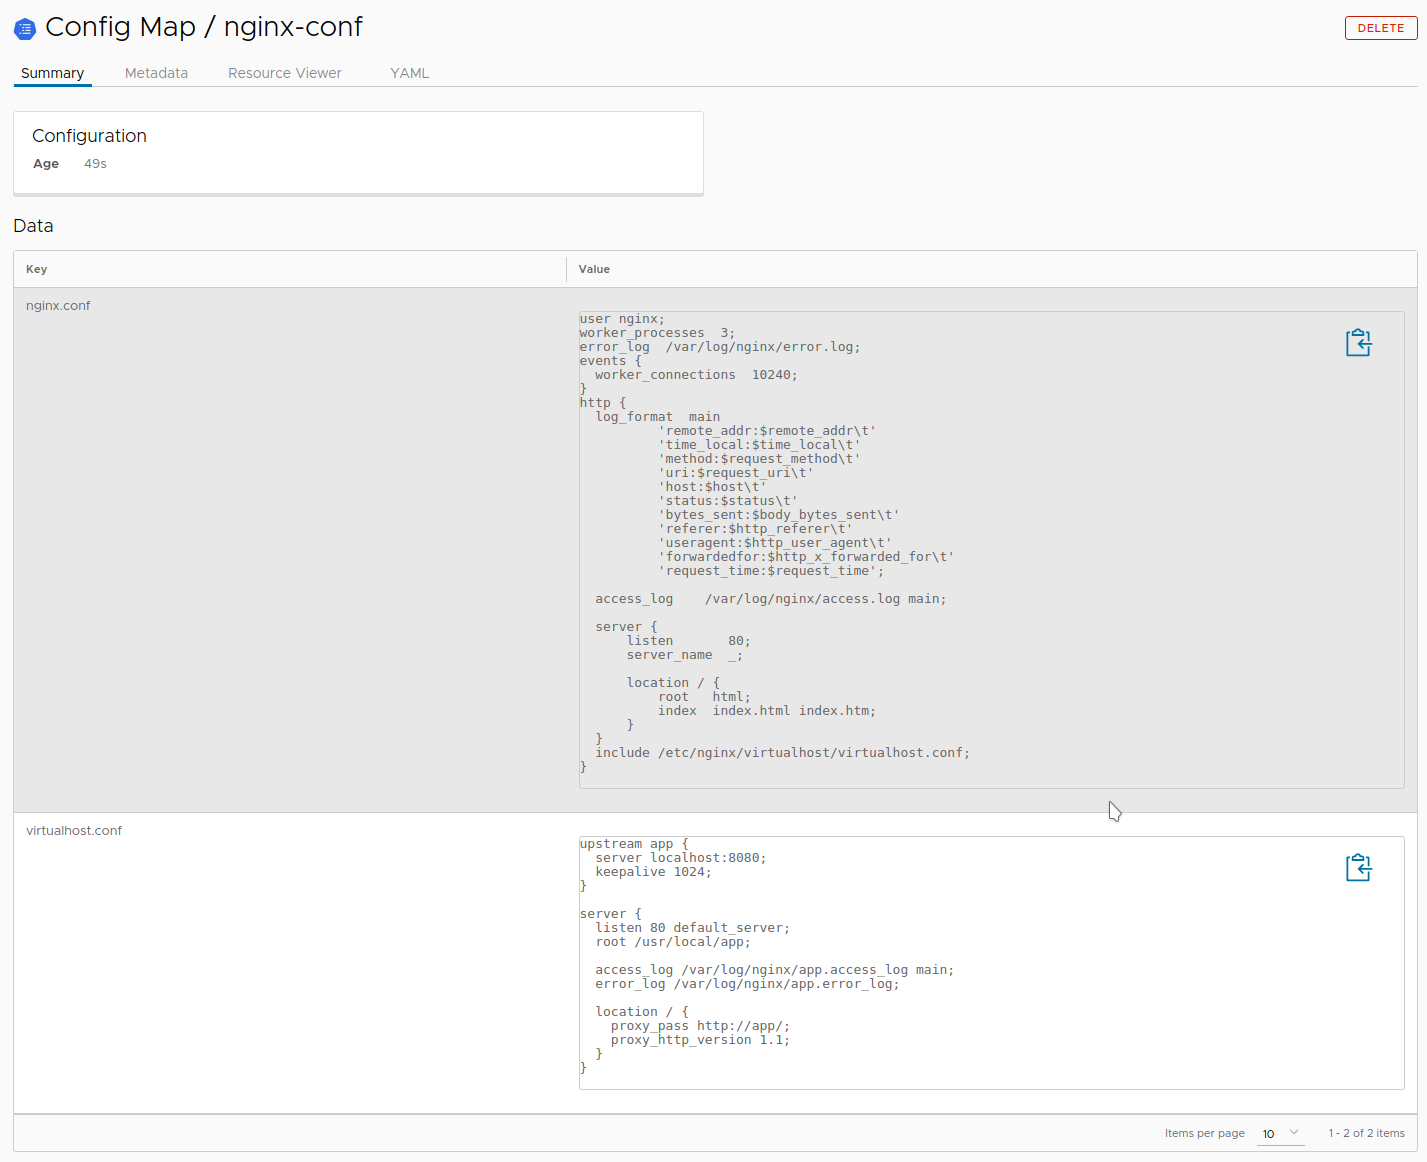Open the Metadata tab
The height and width of the screenshot is (1162, 1427).
click(156, 72)
